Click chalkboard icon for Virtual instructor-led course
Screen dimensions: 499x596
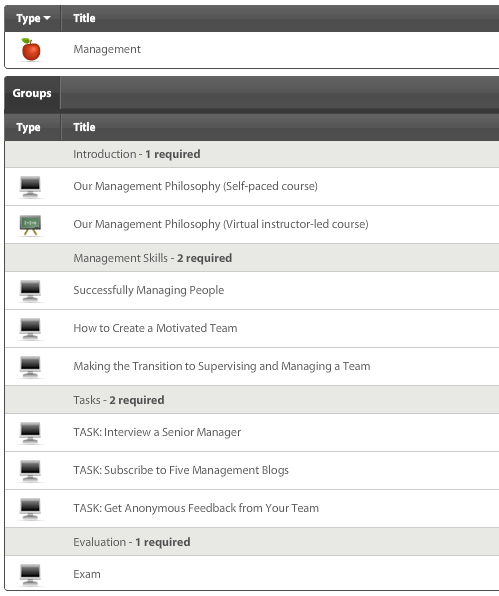30,225
